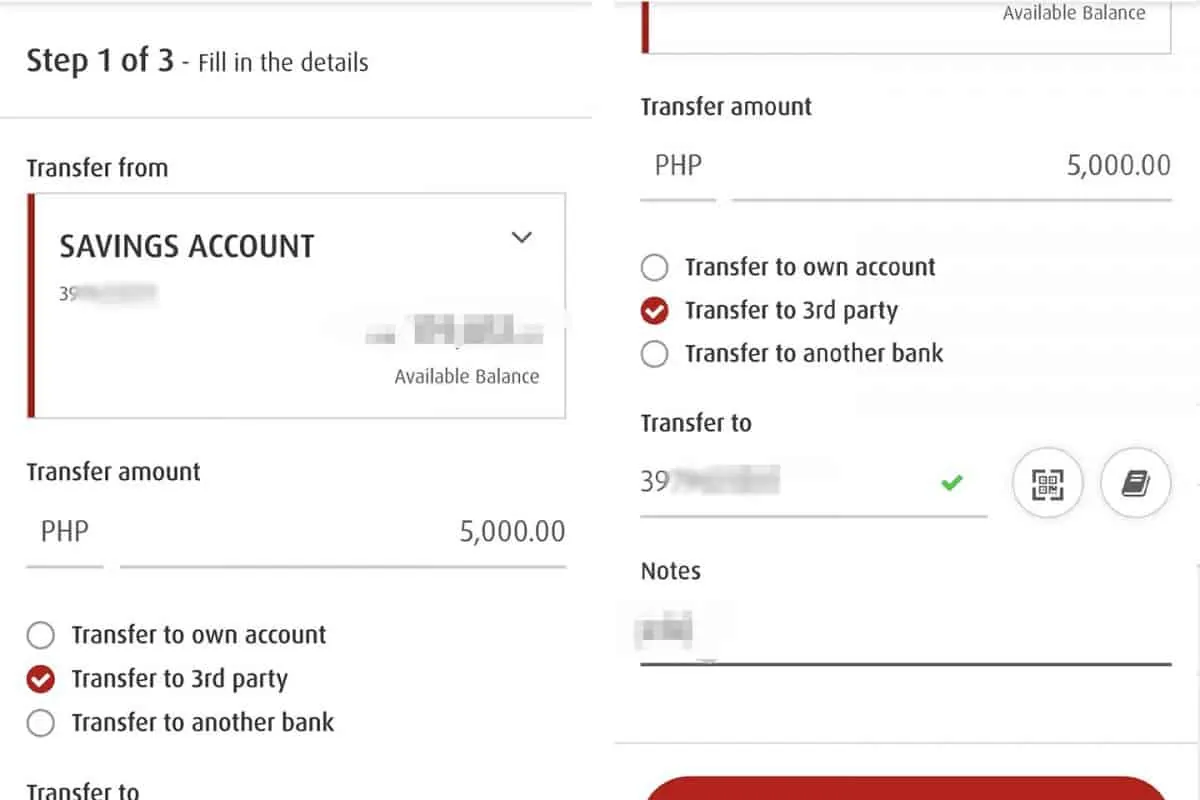
Task: Open the Savings Account source card
Action: [x=298, y=305]
